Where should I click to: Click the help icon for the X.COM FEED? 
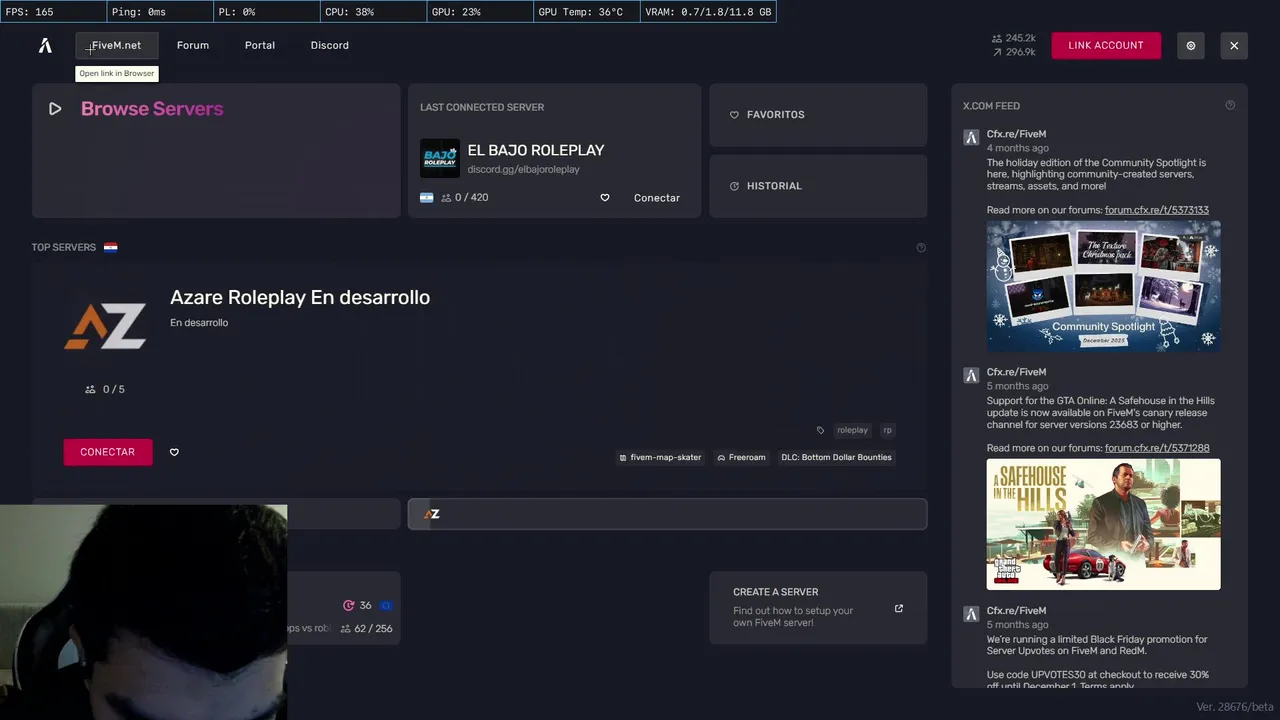coord(1230,105)
